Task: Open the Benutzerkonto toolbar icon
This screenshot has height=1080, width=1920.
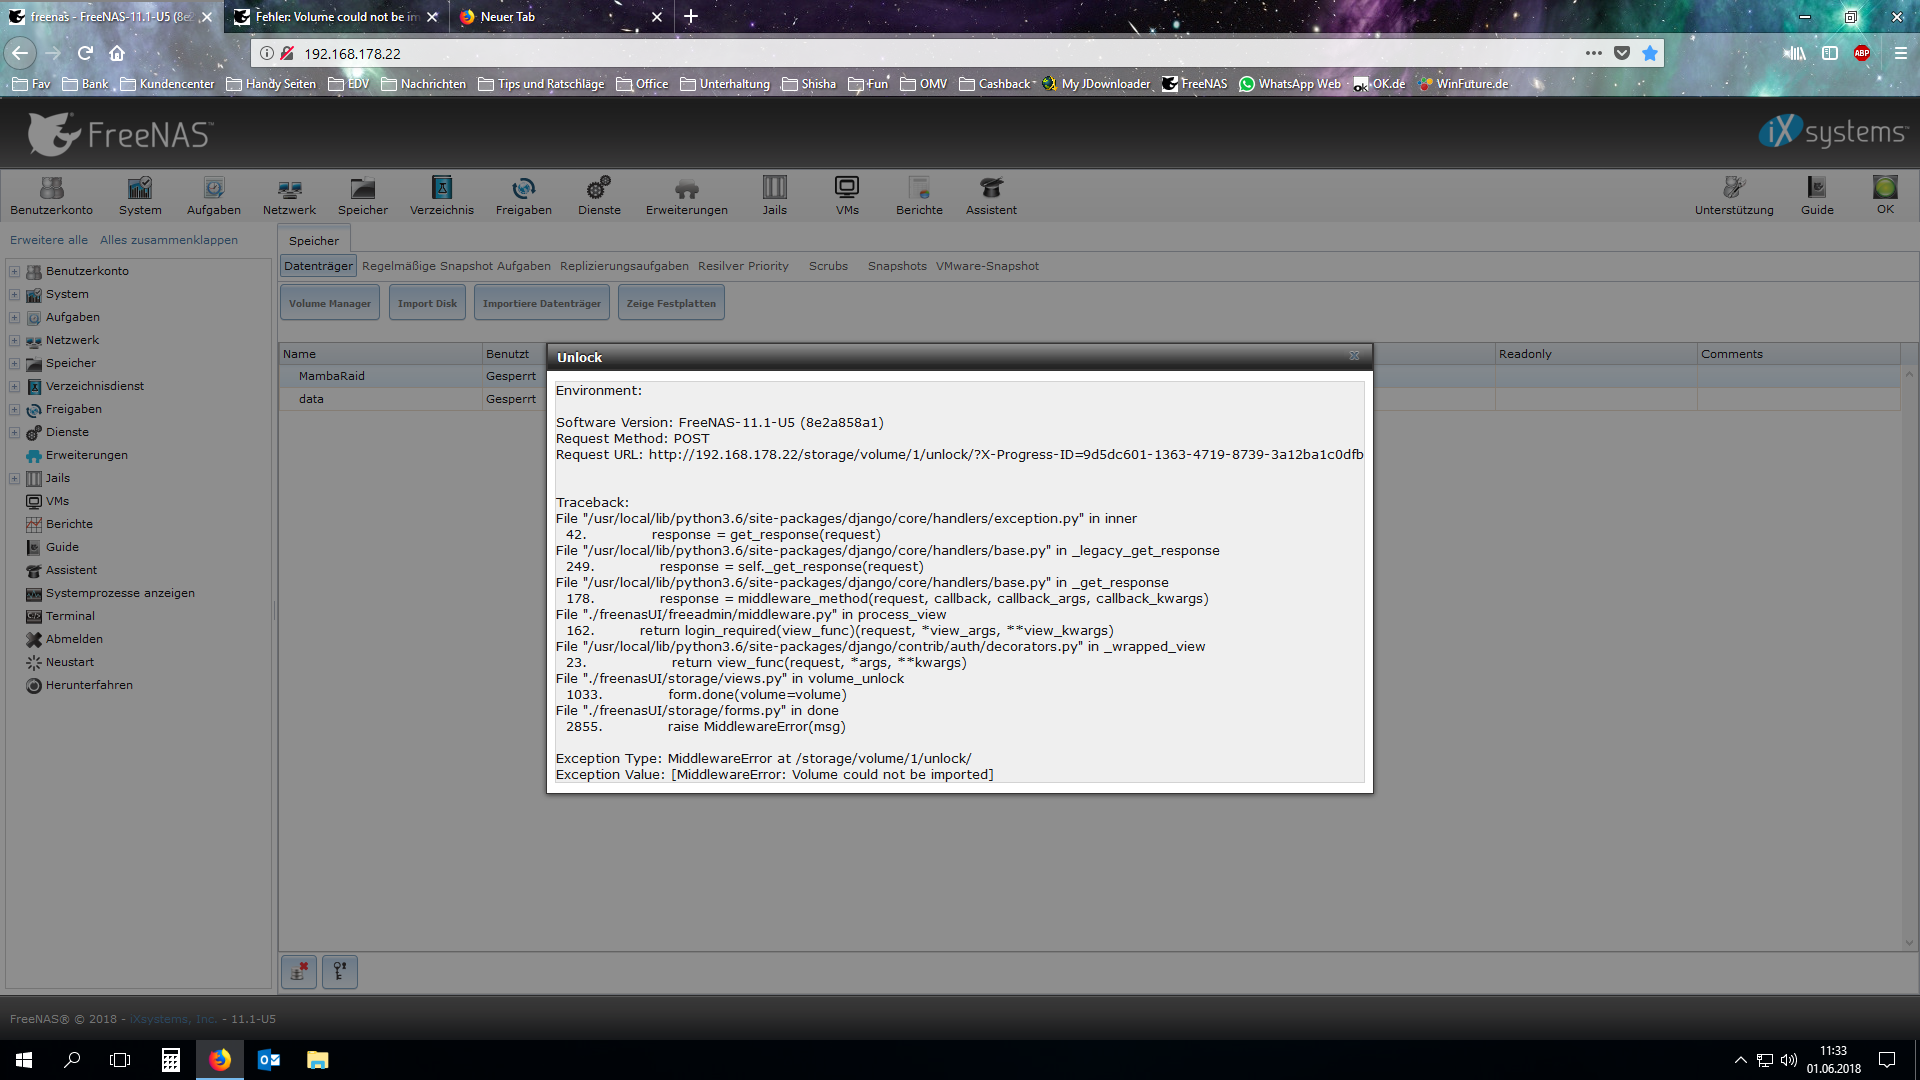Action: click(51, 195)
